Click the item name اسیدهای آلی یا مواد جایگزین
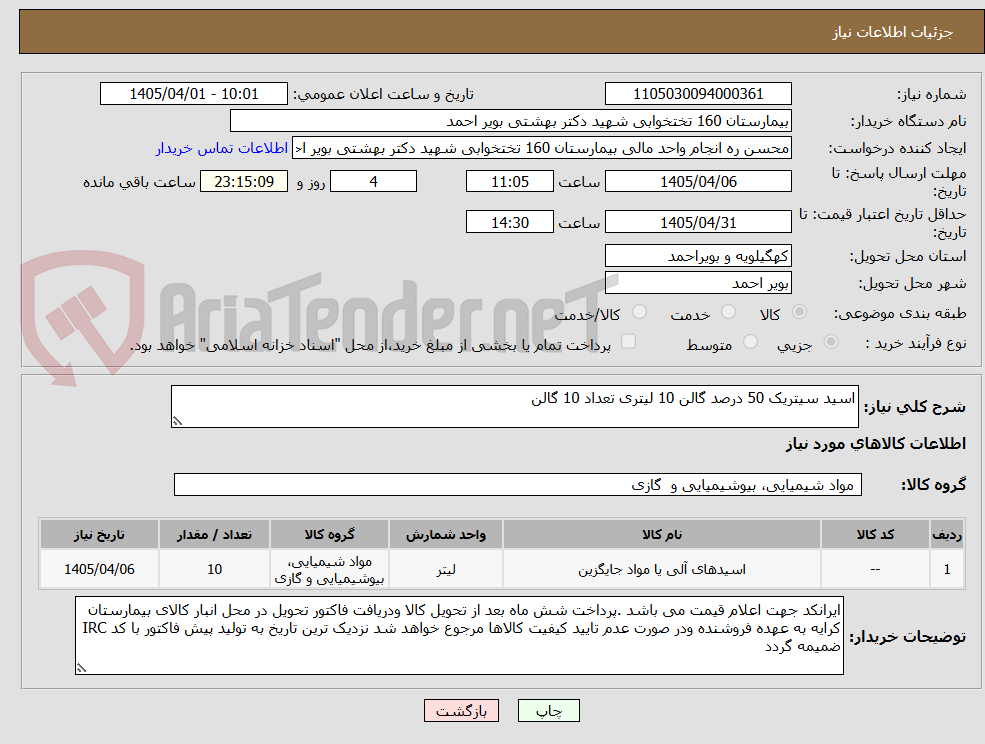Viewport: 985px width, 744px height. click(661, 569)
